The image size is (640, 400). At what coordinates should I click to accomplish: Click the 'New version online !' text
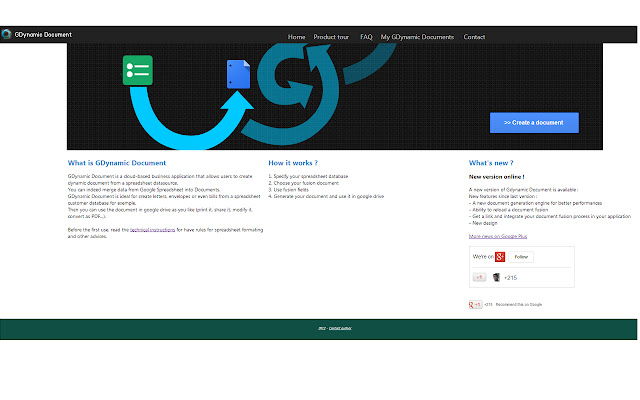click(496, 177)
